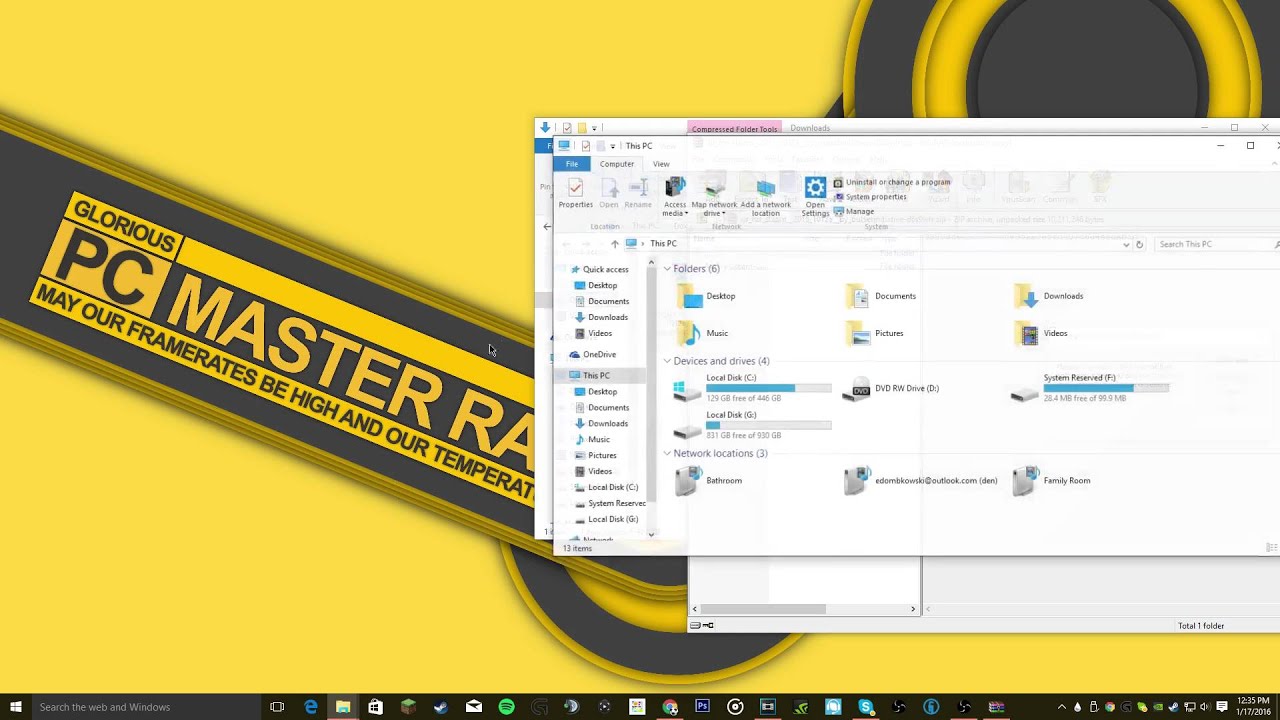Open the Map network drive menu
The width and height of the screenshot is (1280, 720).
point(714,197)
